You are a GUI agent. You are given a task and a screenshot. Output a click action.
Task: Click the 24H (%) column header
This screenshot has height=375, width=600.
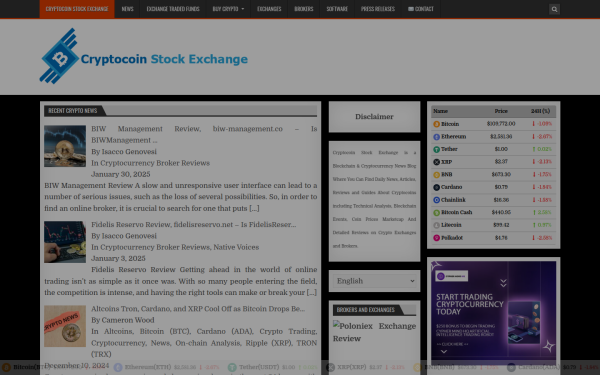coord(540,111)
